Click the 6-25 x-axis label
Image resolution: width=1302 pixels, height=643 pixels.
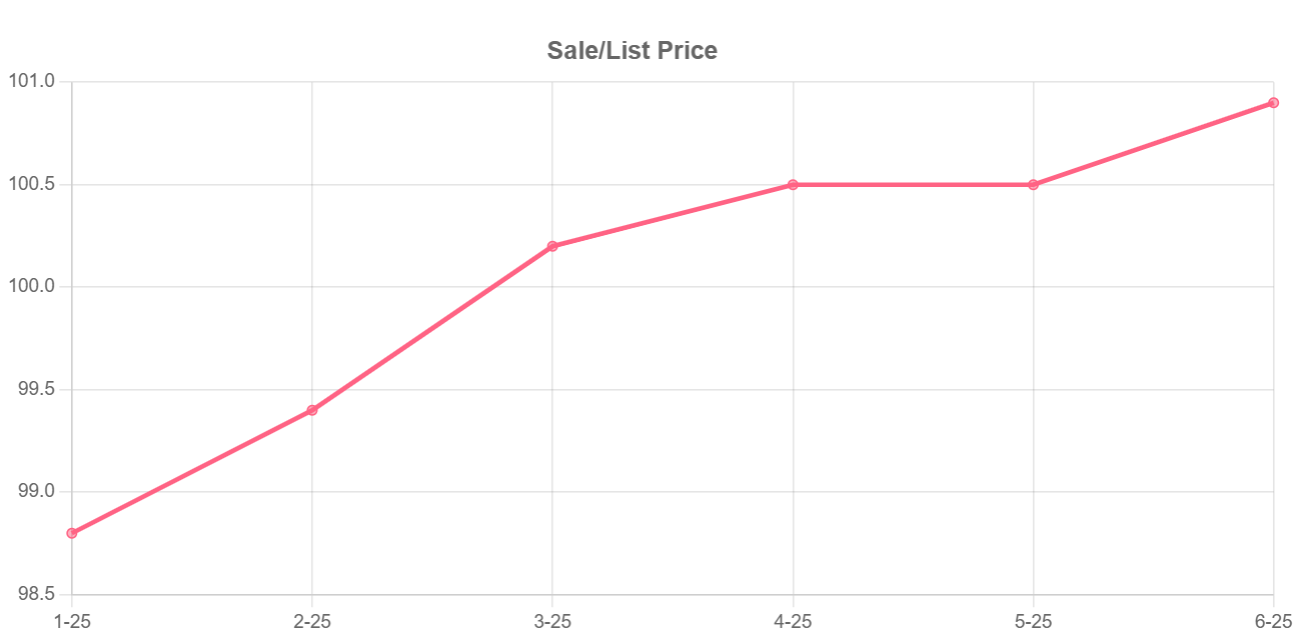pyautogui.click(x=1273, y=622)
